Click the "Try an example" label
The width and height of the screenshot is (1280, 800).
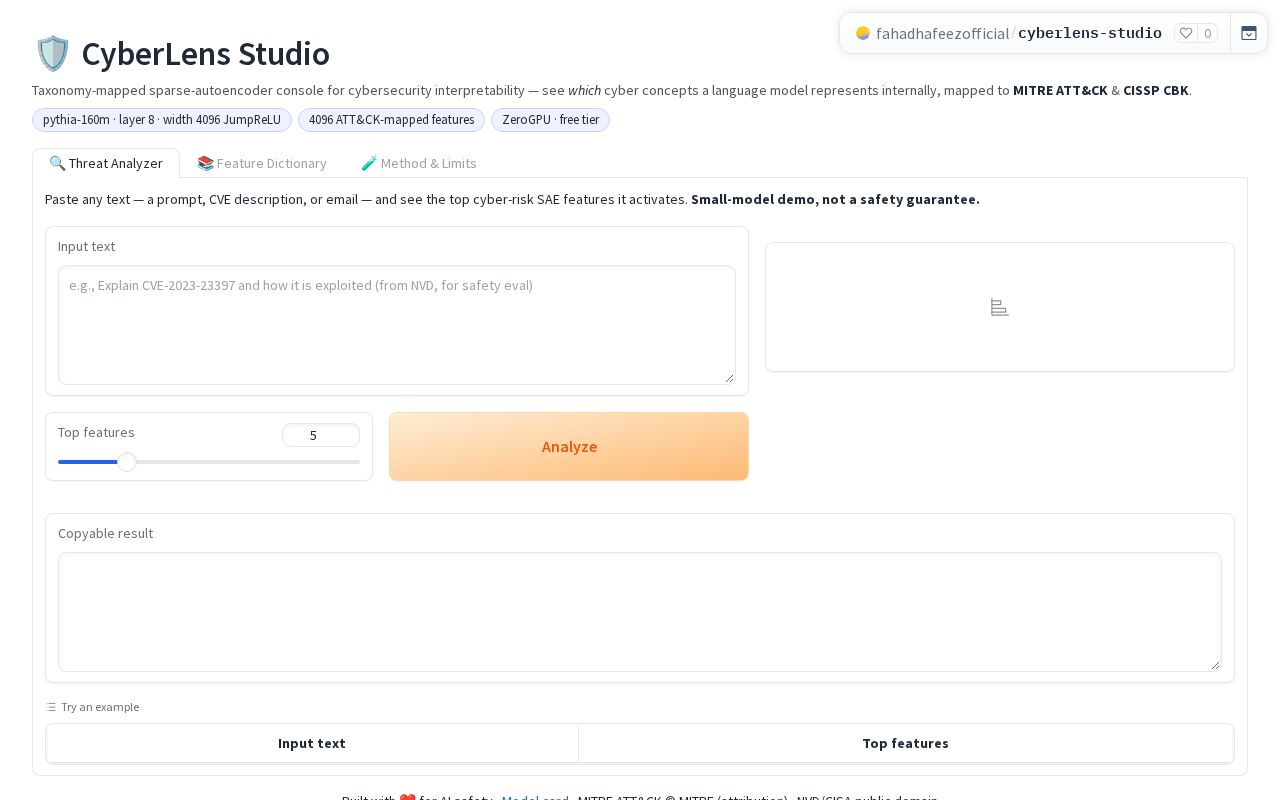[100, 707]
